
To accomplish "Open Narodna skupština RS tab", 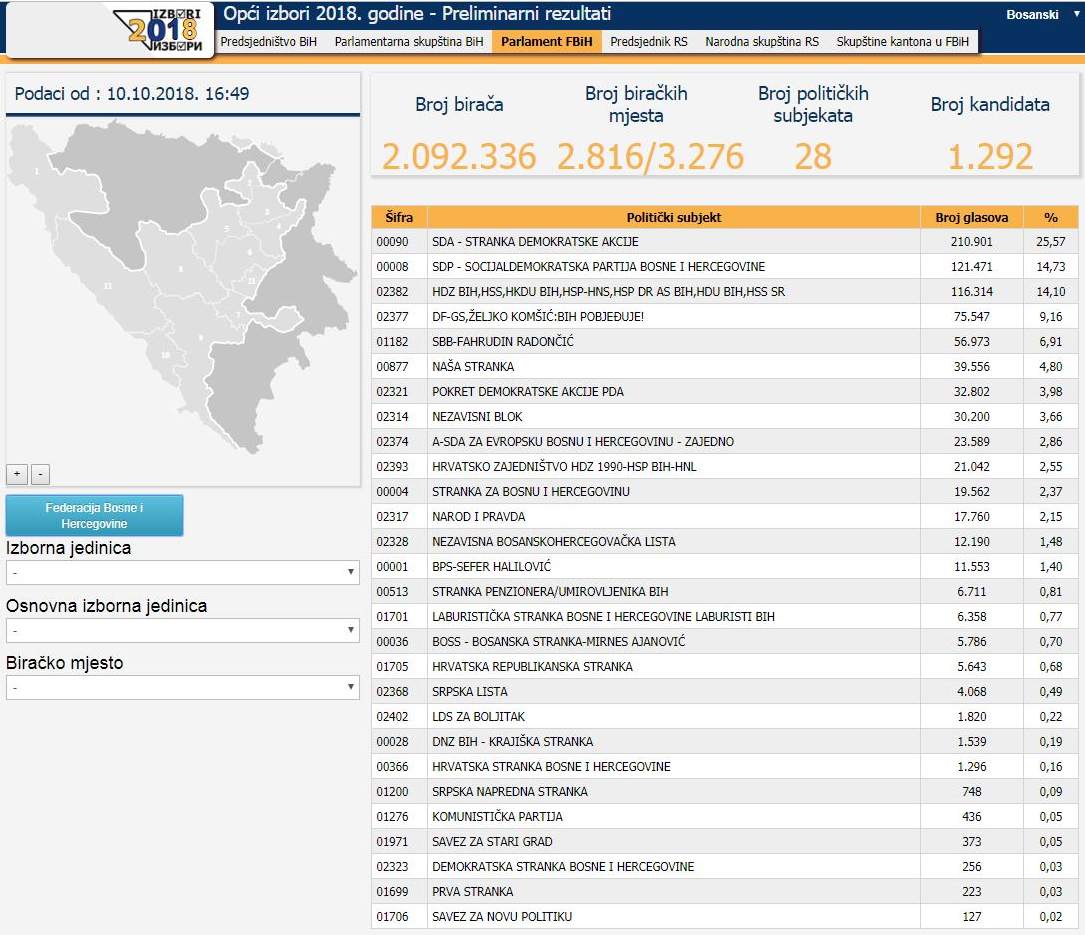I will click(x=761, y=42).
